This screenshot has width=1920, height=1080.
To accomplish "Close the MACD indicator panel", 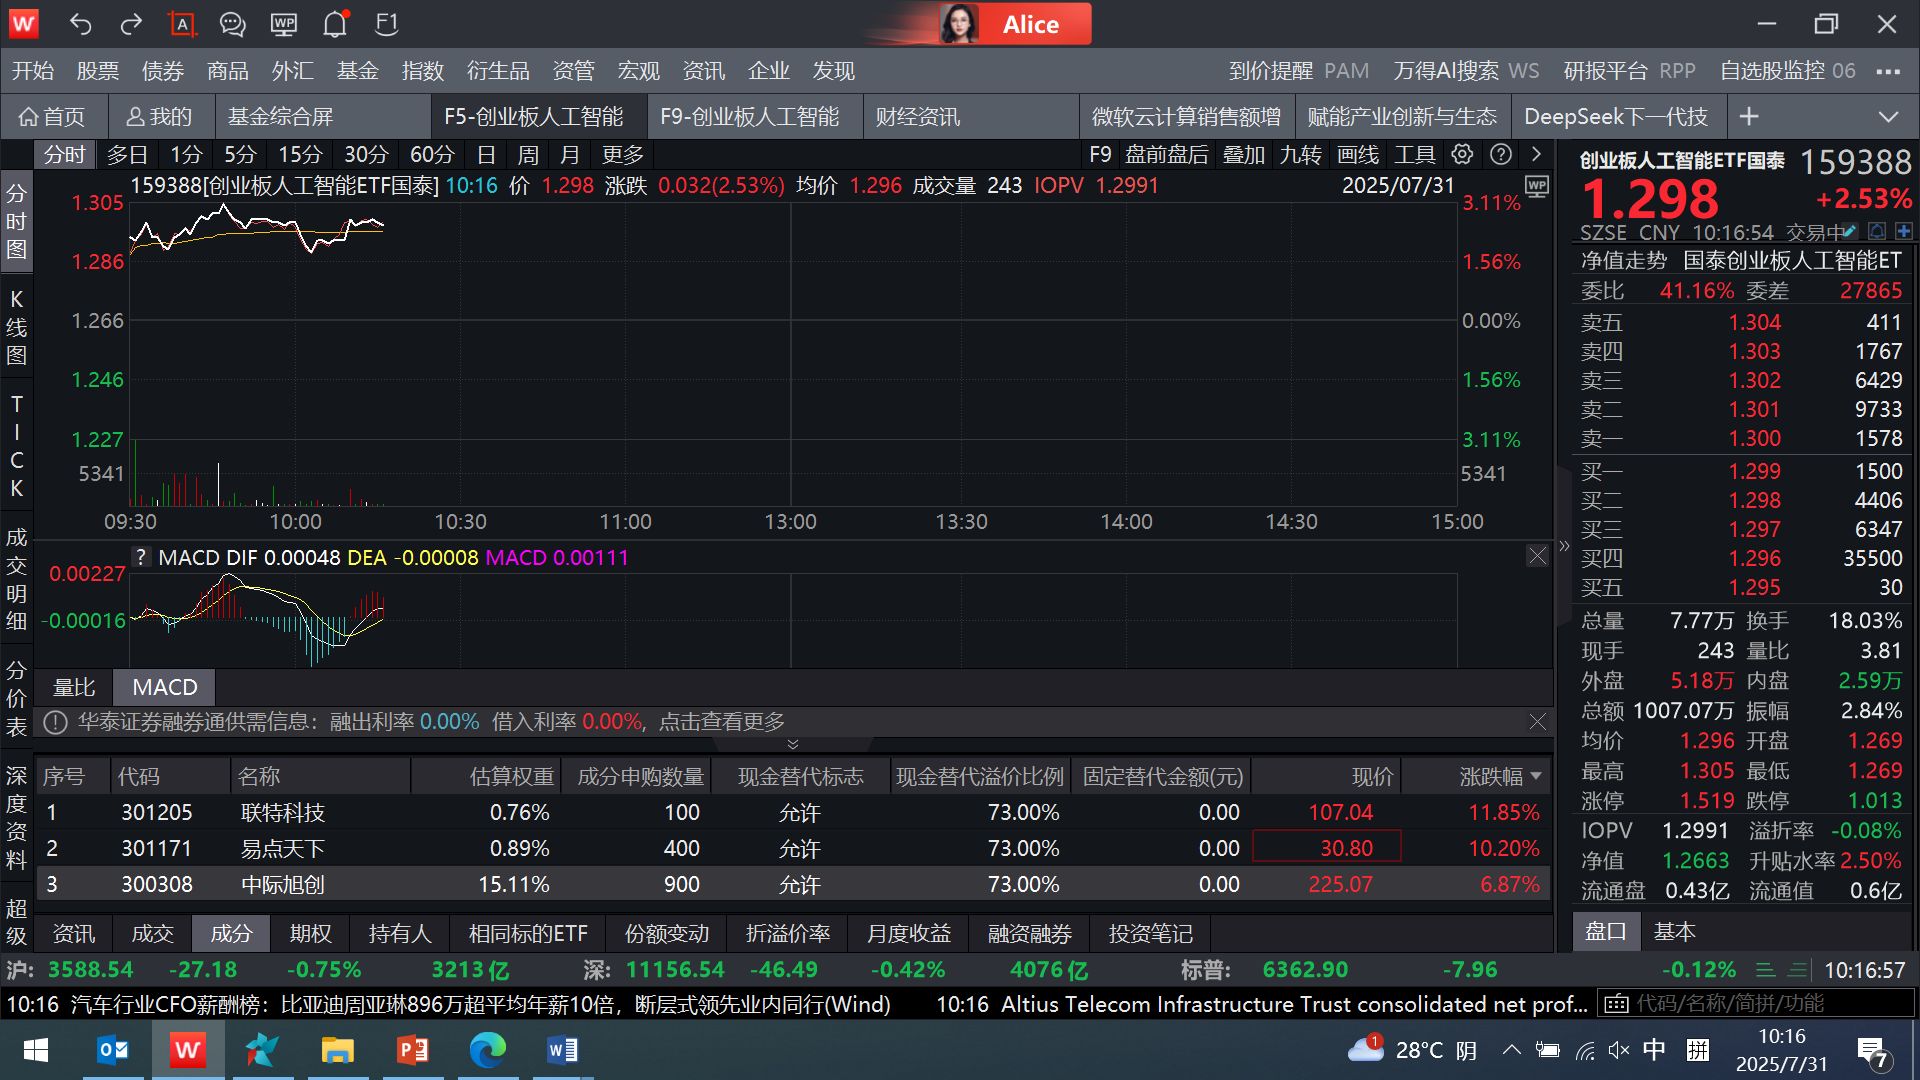I will pos(1537,556).
